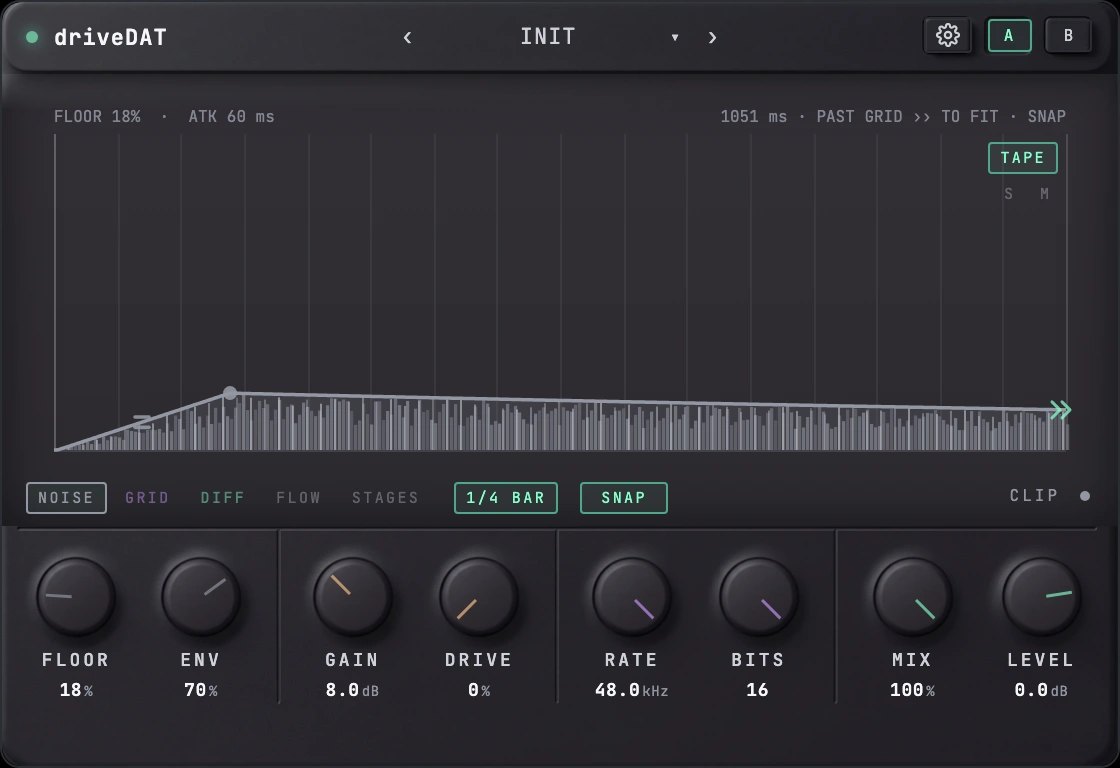Switch to state A
Screen dimensions: 1120x768
[x=1009, y=36]
